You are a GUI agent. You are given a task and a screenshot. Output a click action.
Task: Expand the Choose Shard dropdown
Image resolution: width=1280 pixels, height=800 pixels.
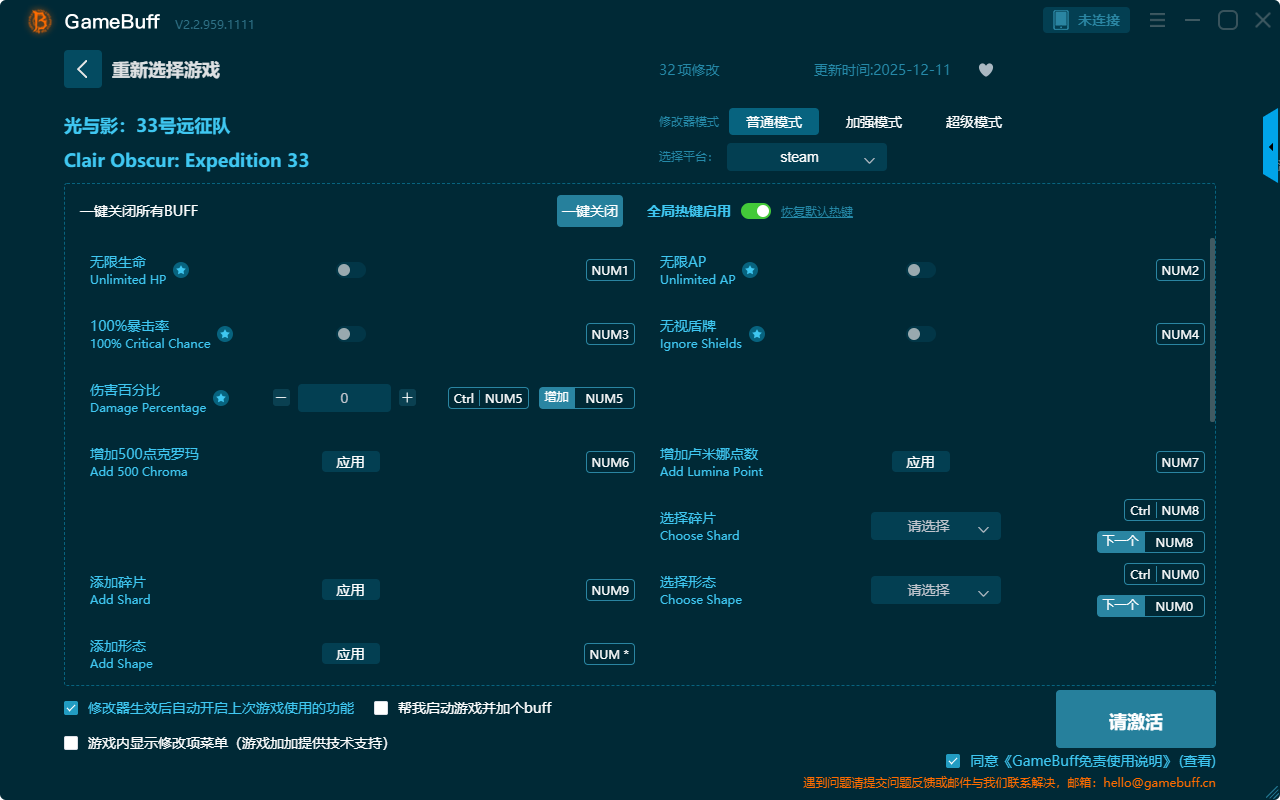[x=935, y=526]
